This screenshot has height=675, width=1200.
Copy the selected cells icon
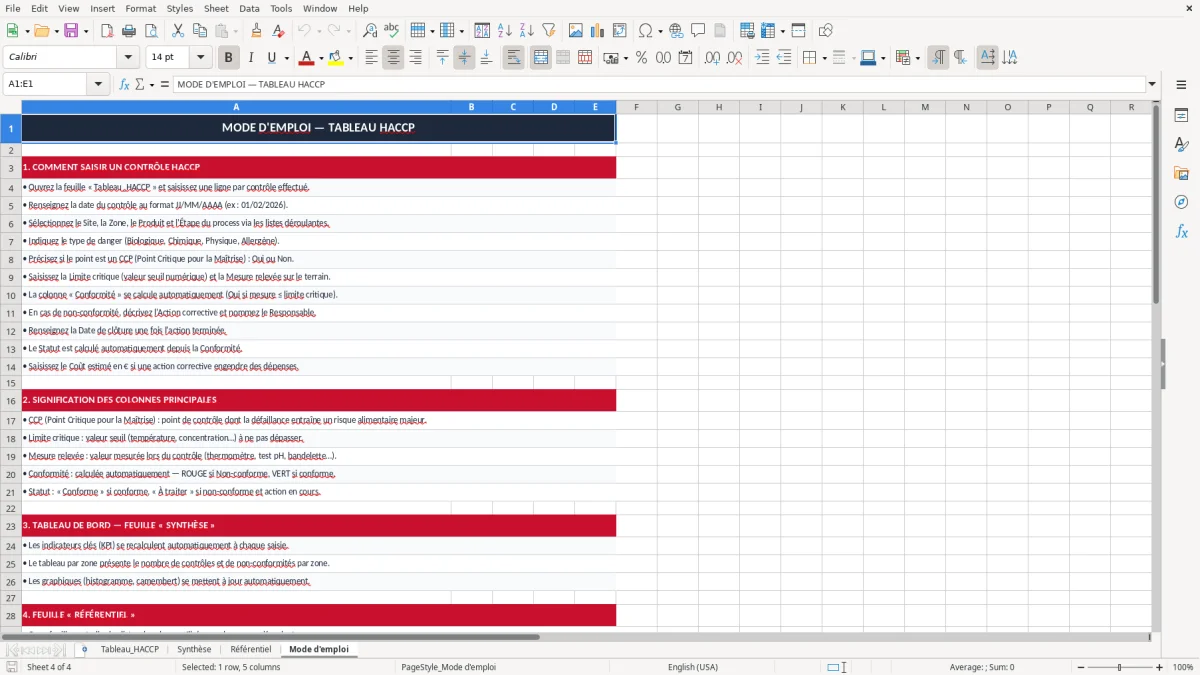pyautogui.click(x=200, y=31)
